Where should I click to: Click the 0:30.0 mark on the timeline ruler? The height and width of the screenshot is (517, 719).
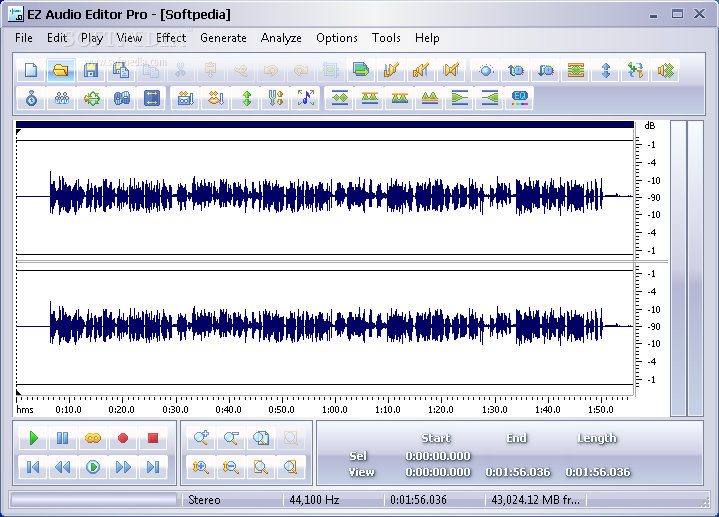[x=176, y=409]
